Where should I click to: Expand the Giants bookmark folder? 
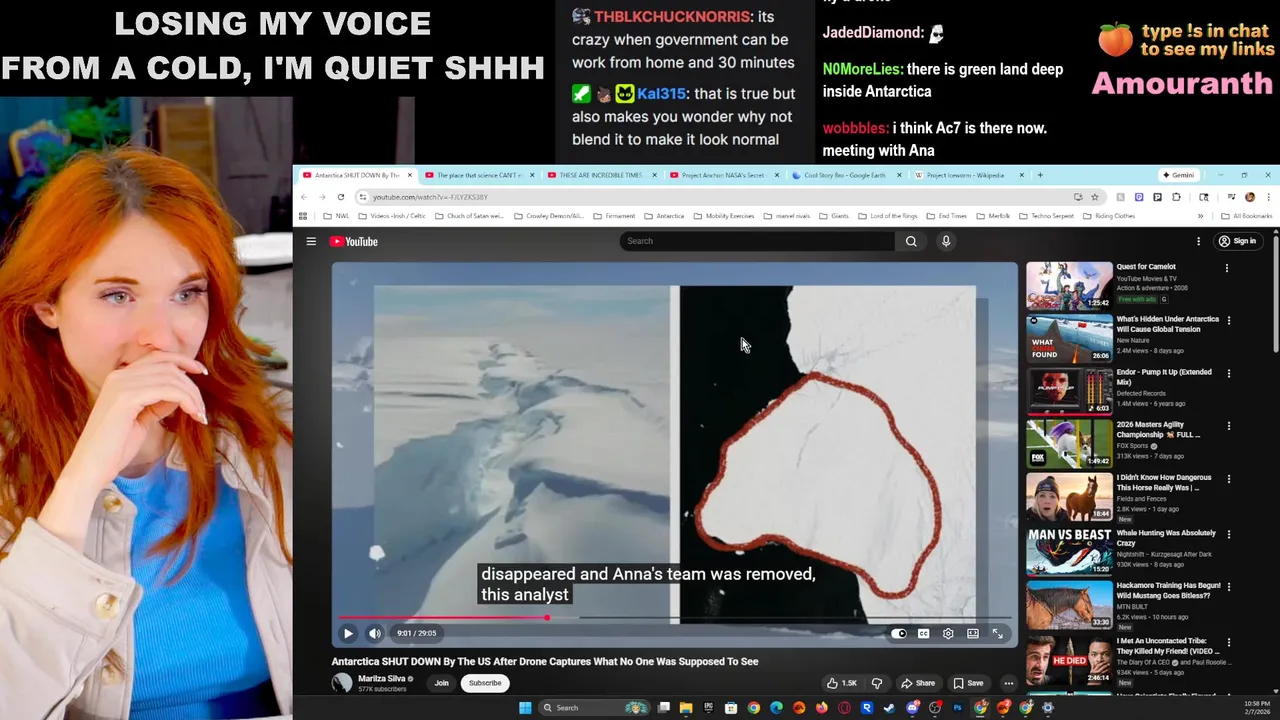tap(834, 216)
